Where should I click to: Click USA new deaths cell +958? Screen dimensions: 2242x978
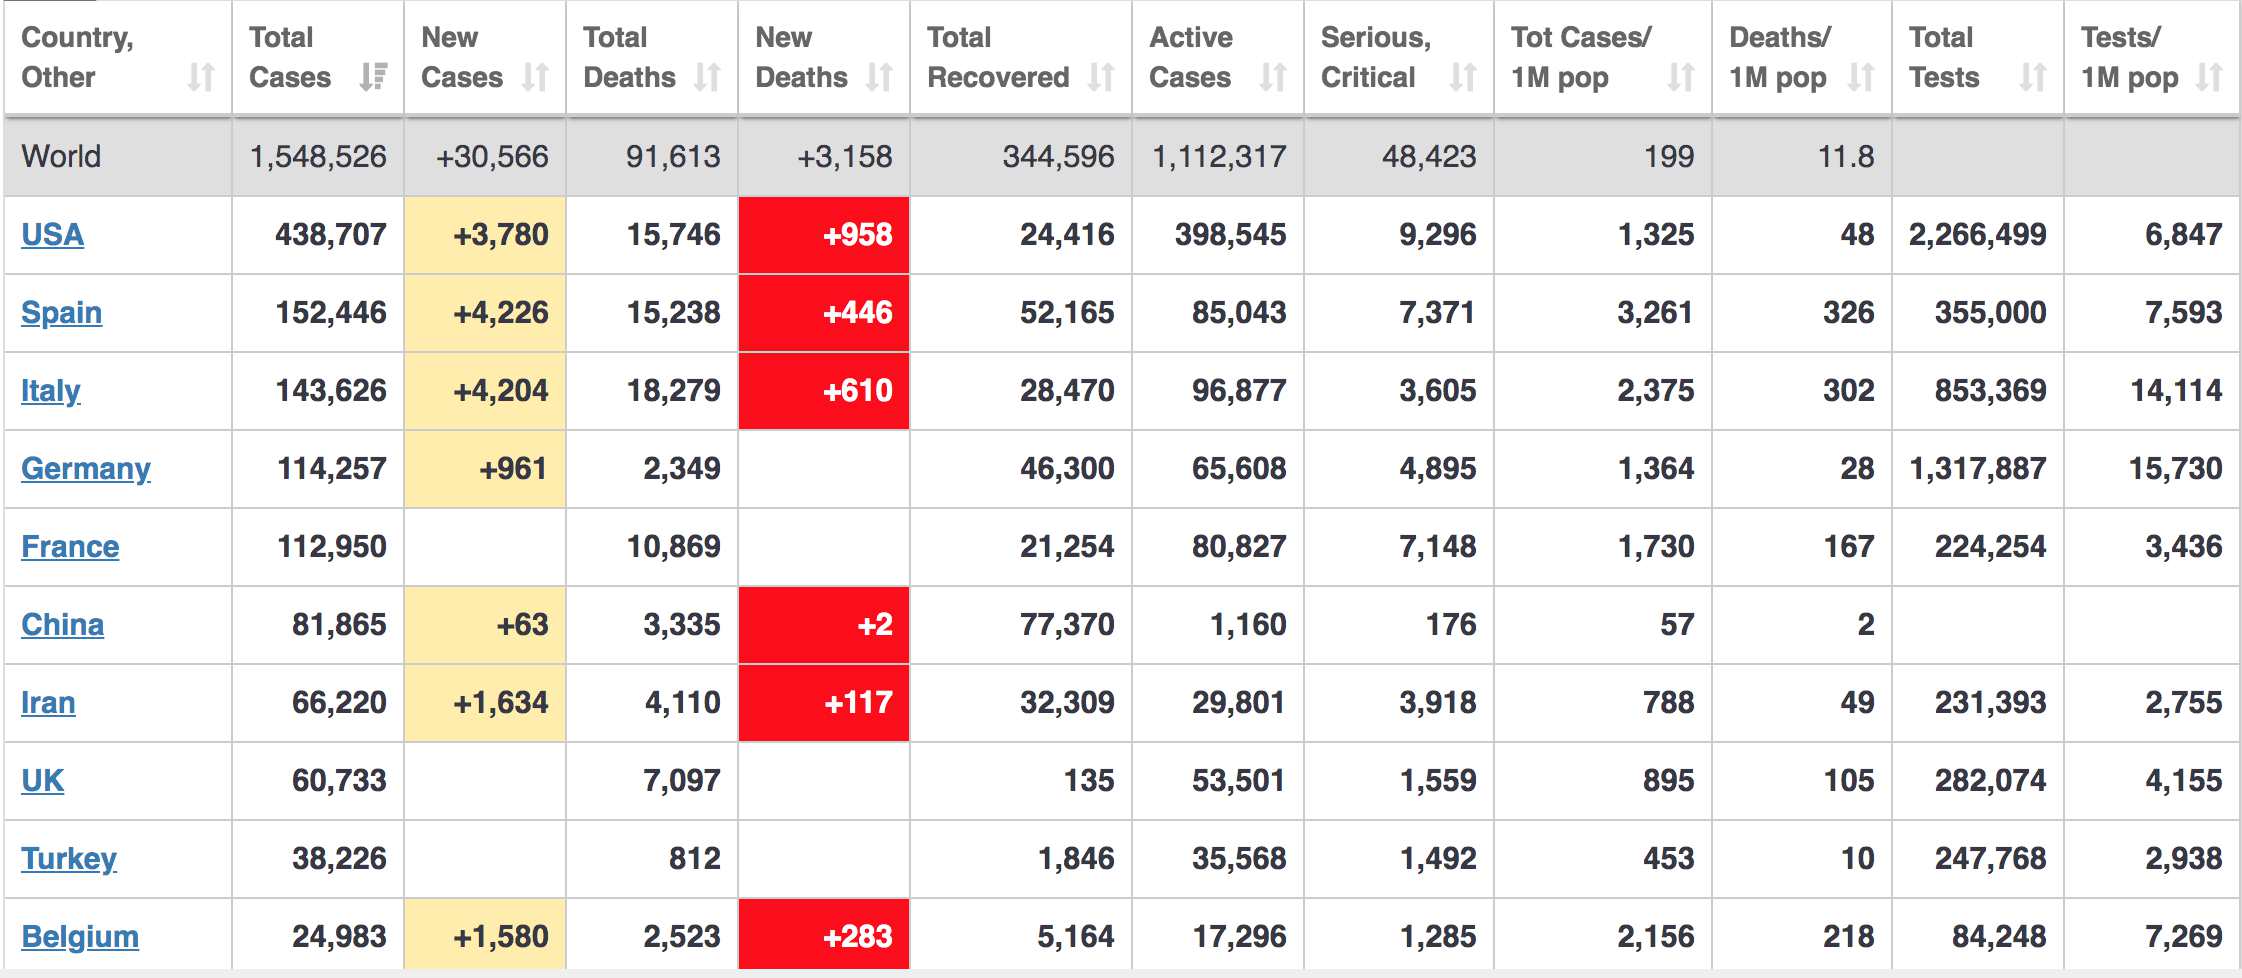coord(824,235)
